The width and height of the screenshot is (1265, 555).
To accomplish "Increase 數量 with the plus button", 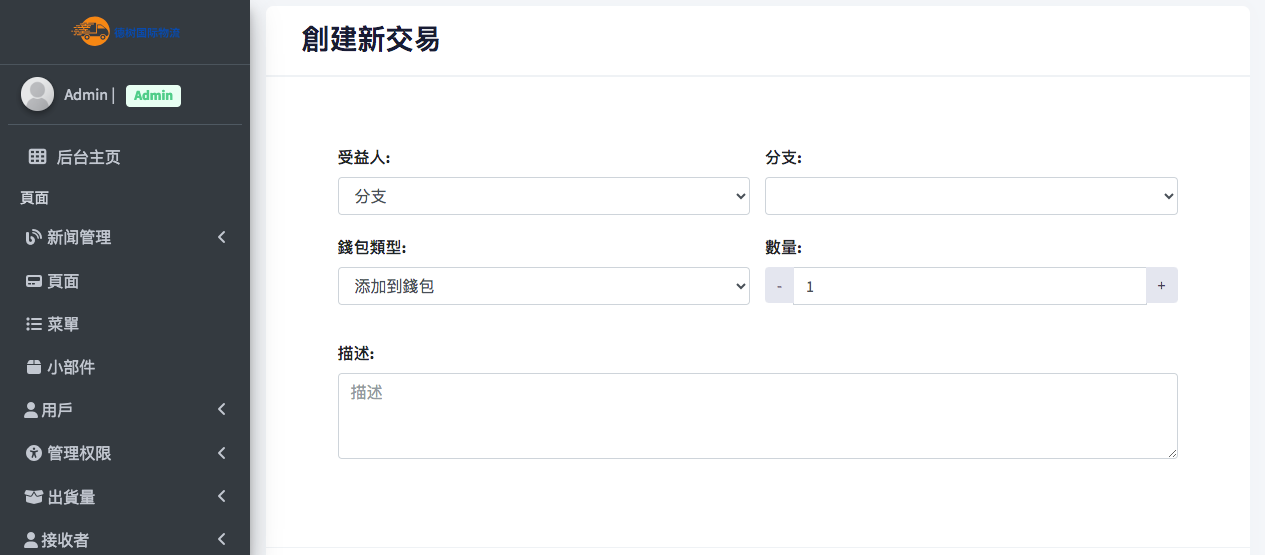I will tap(1161, 286).
